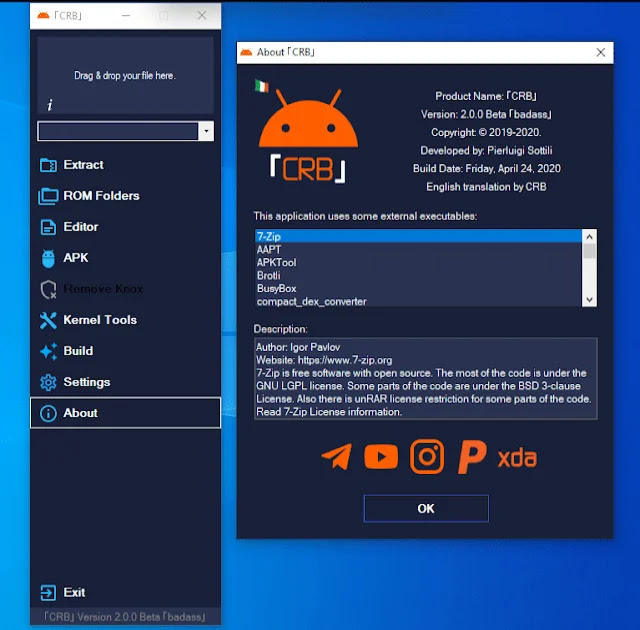Click the Italian flag language icon
This screenshot has width=640, height=630.
click(x=261, y=86)
